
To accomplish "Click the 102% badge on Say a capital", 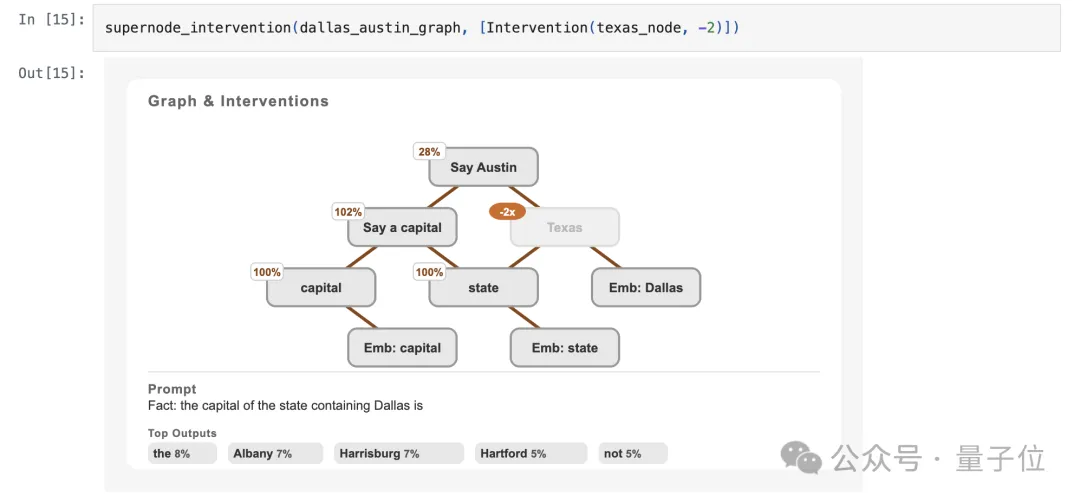I will pyautogui.click(x=348, y=212).
